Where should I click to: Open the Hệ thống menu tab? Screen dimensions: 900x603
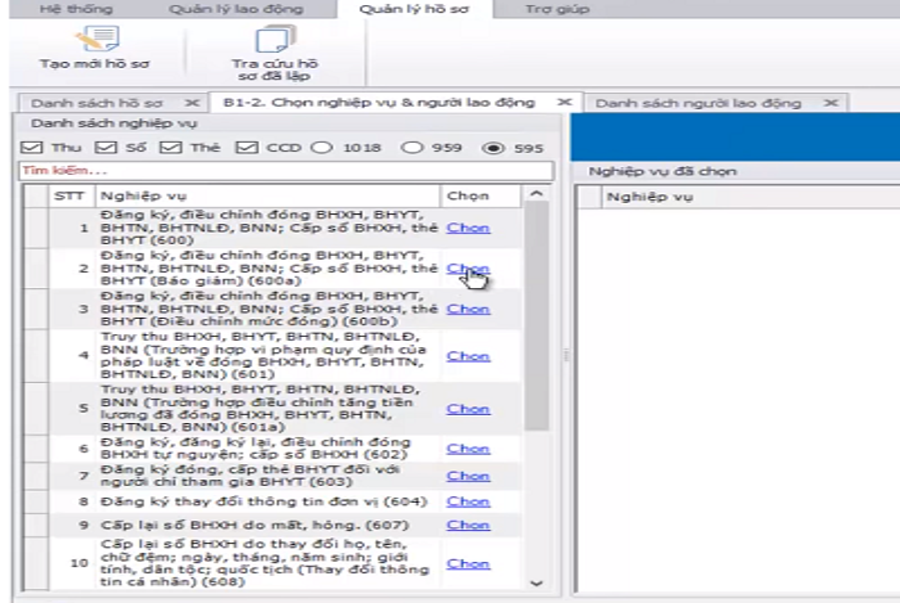[77, 10]
